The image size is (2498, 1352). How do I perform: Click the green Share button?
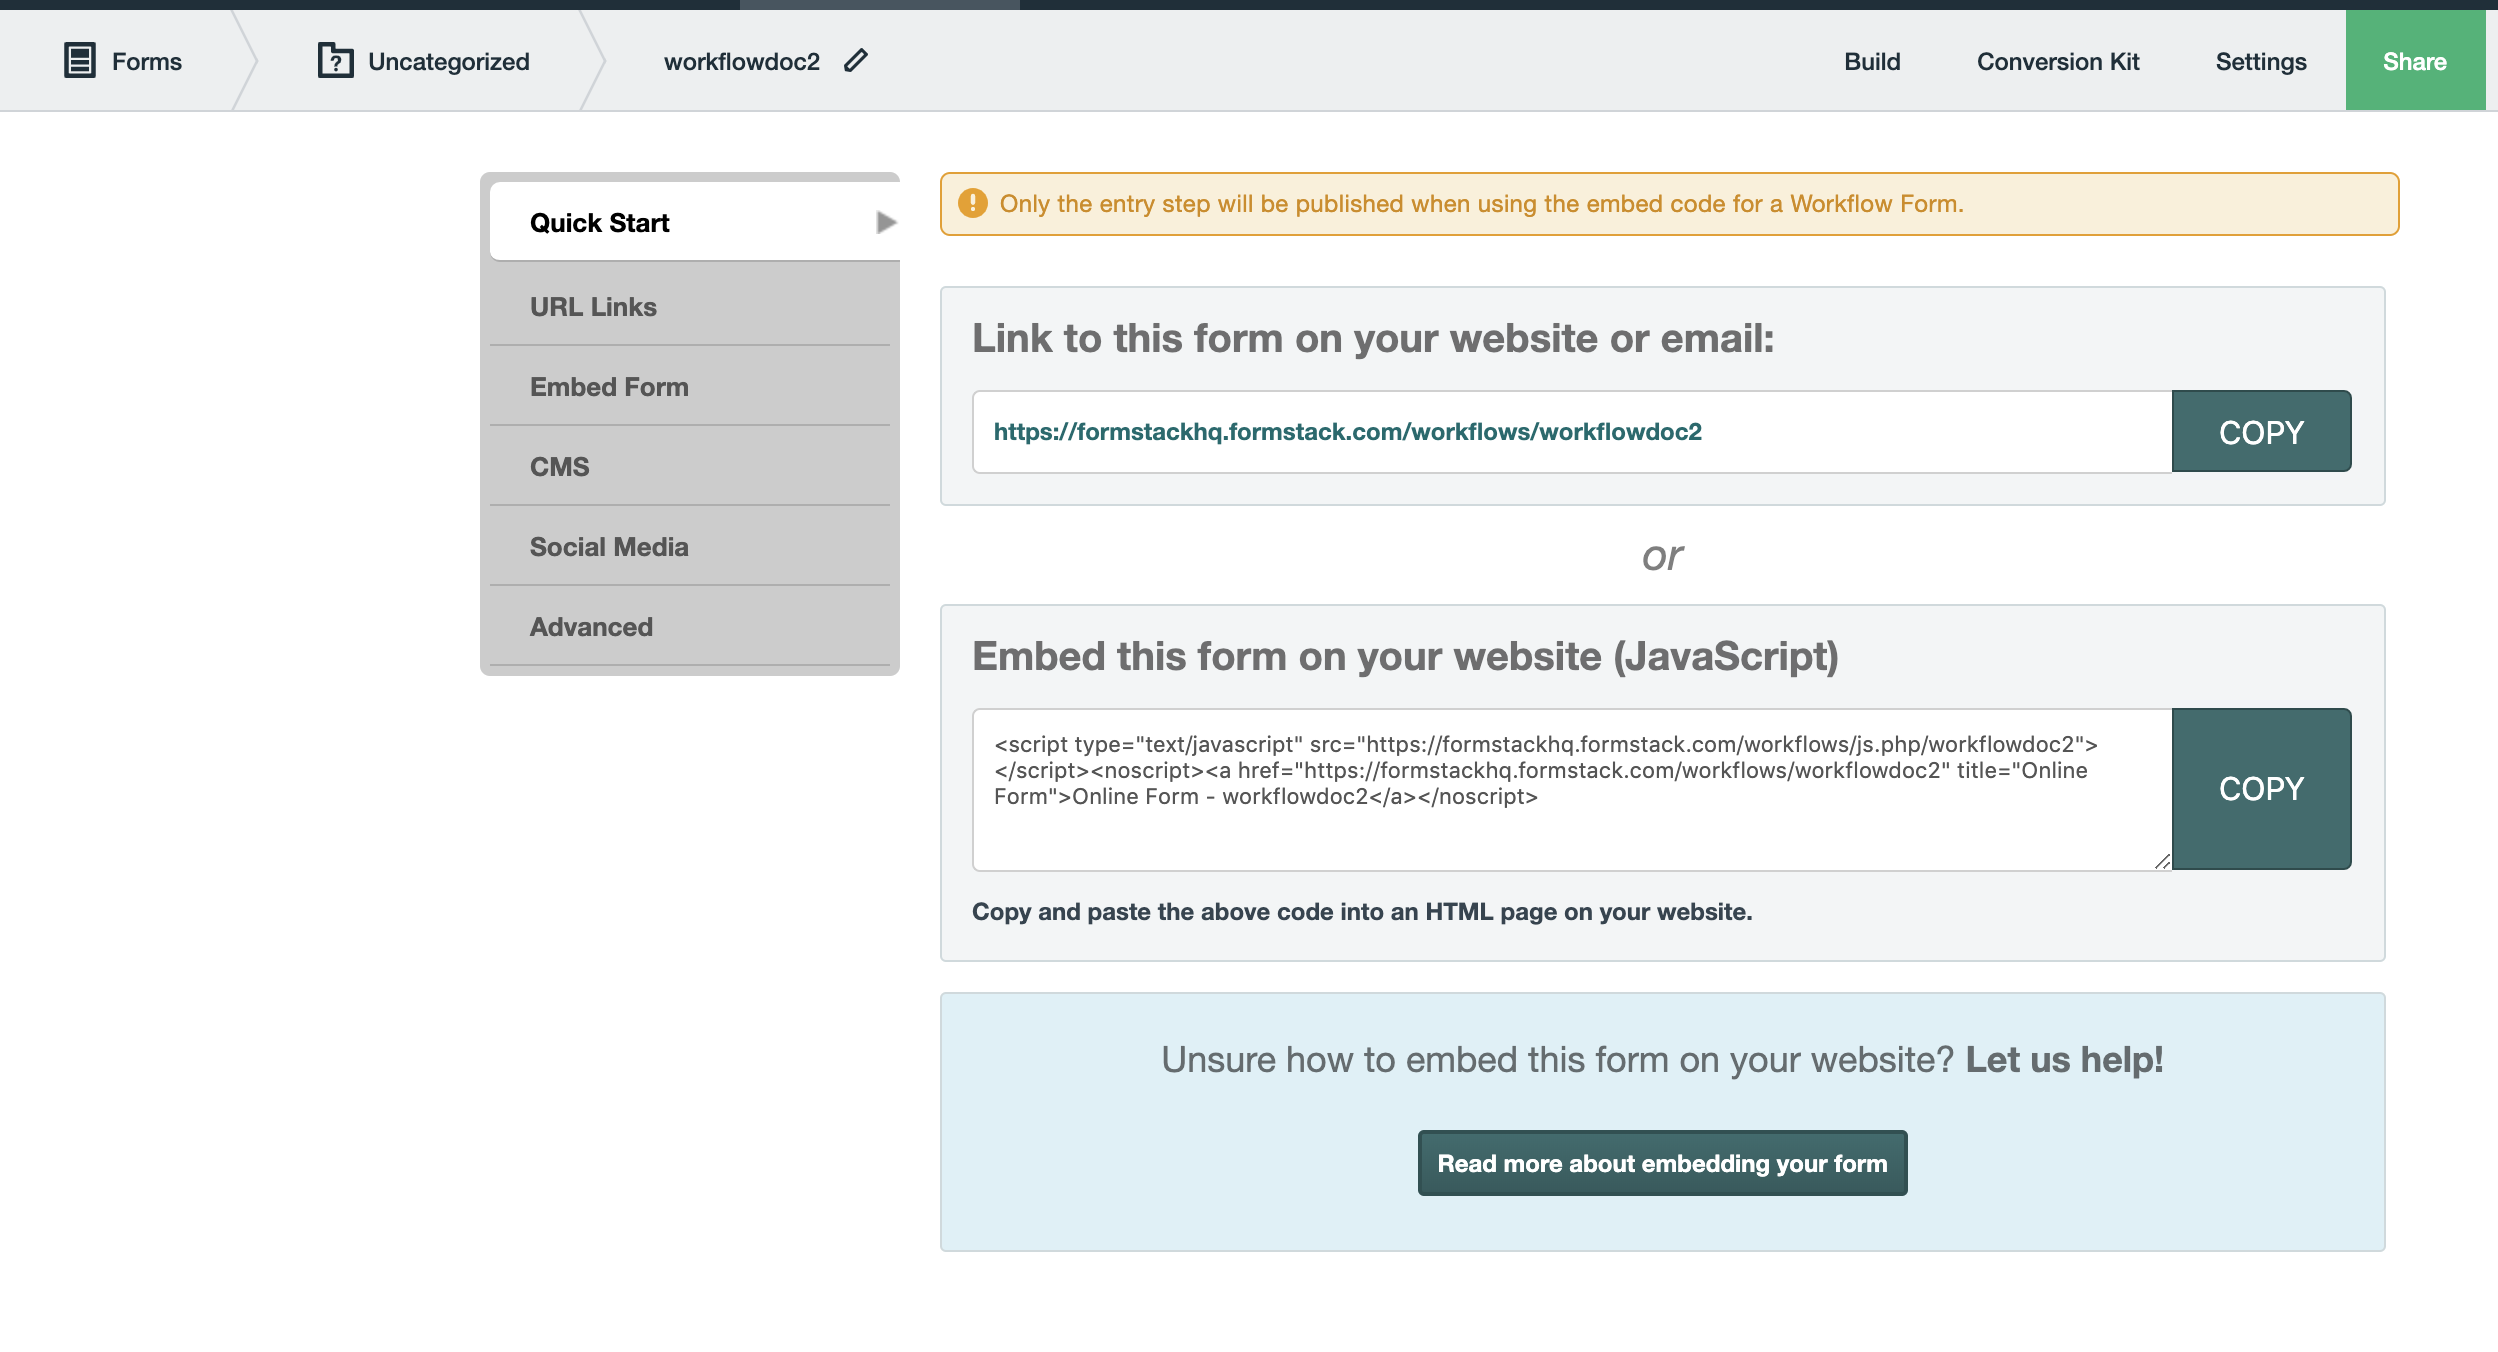2414,62
